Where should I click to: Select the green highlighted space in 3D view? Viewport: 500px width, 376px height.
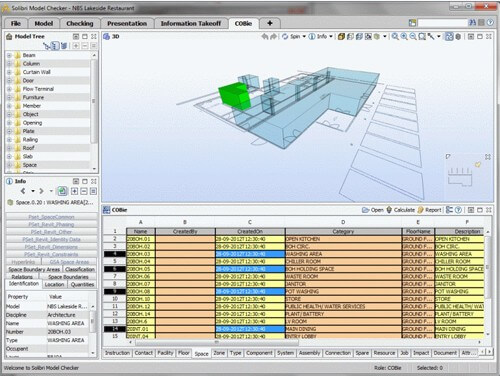coord(235,96)
